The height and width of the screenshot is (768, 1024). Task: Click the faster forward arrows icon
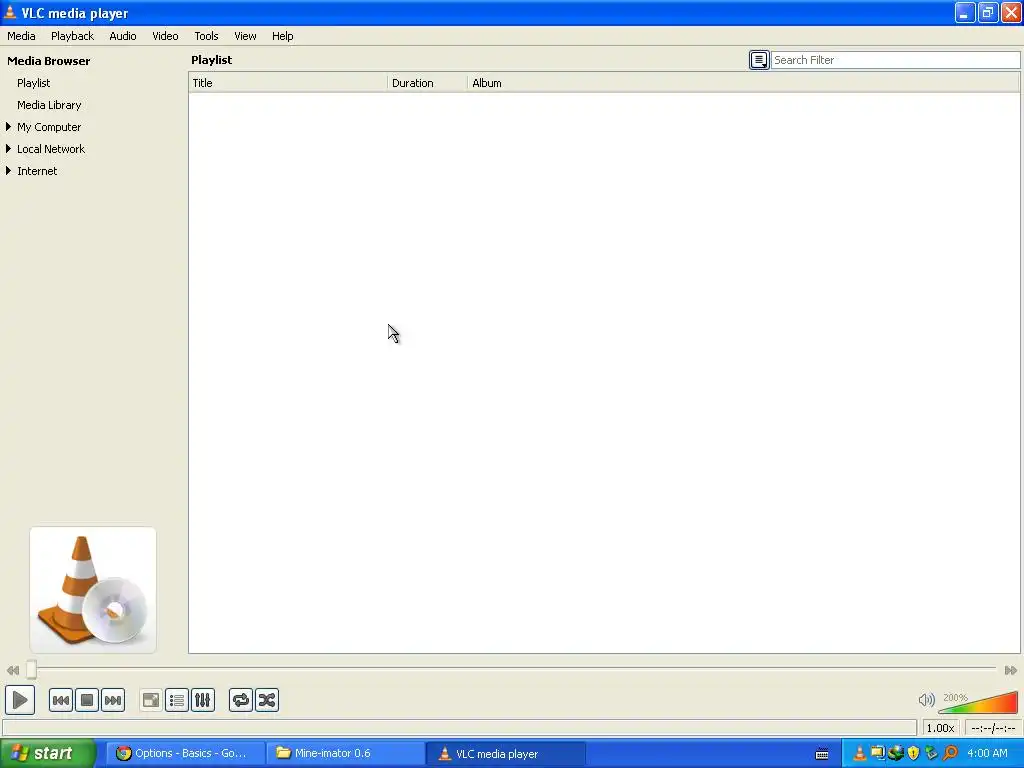coord(1010,670)
